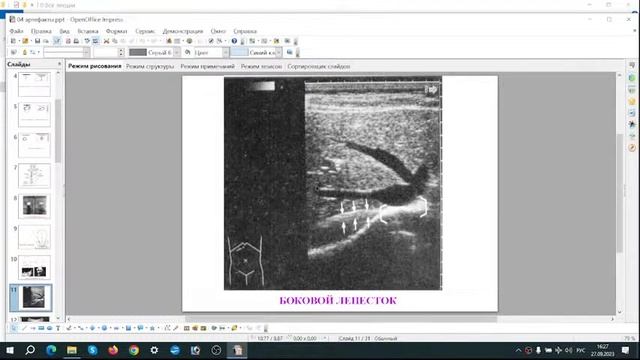Screen dimensions: 640x360
Task: Click the gray line color swatch
Action: click(138, 53)
